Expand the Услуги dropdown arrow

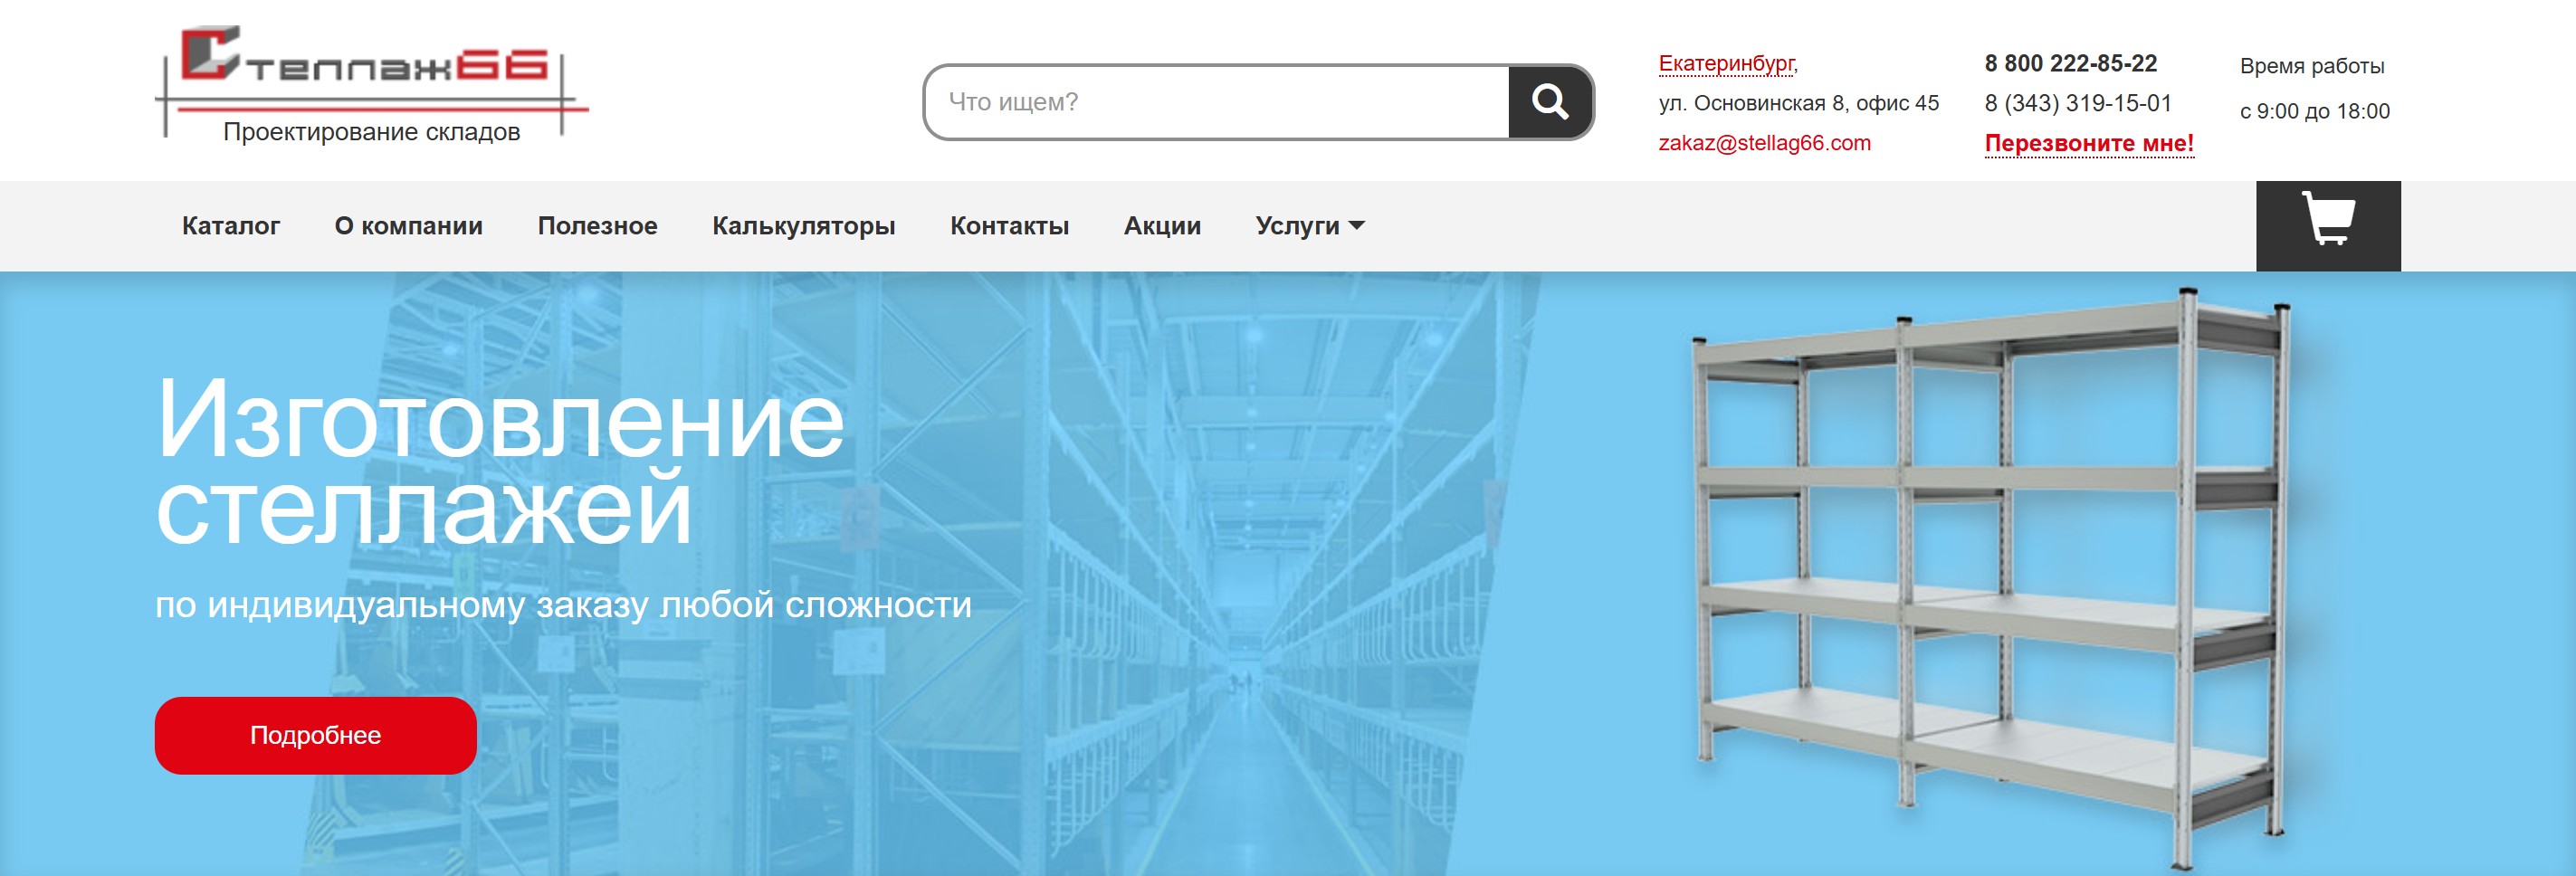point(1357,226)
